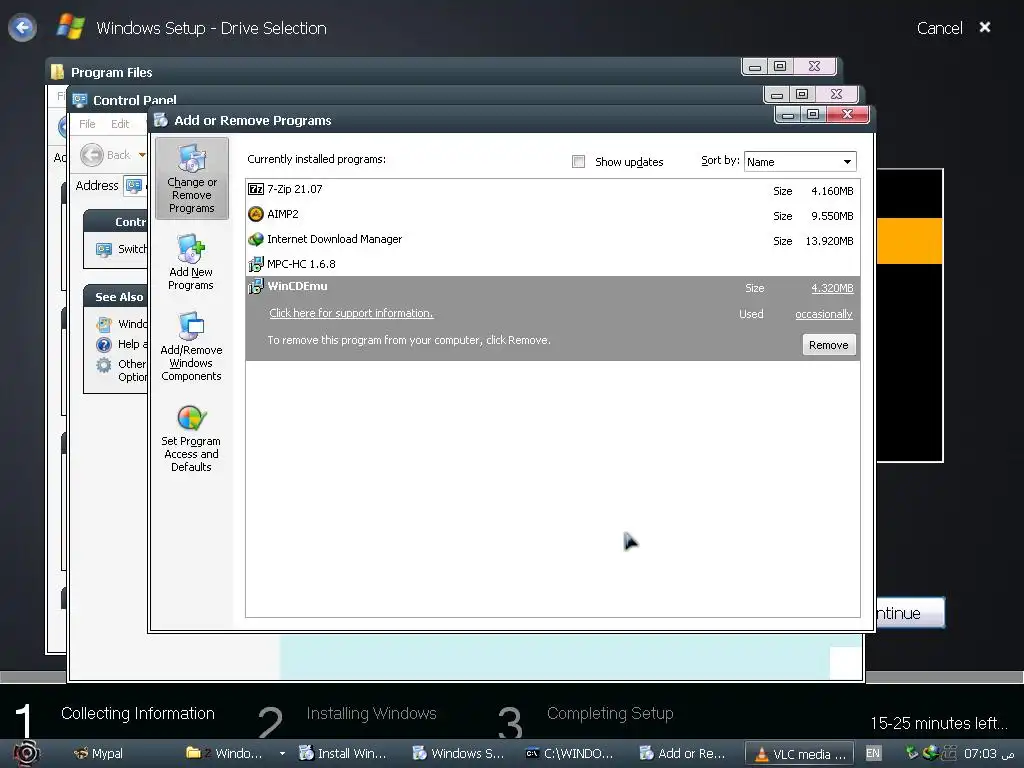1024x768 pixels.
Task: Click here for support information link
Action: point(351,313)
